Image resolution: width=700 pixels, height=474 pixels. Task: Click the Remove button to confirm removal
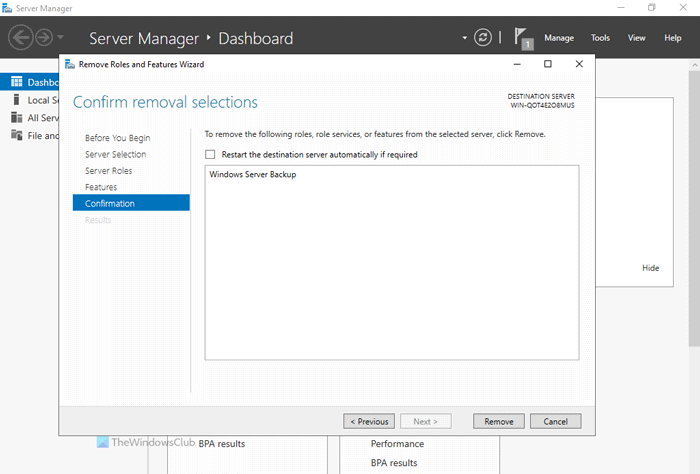[x=499, y=421]
